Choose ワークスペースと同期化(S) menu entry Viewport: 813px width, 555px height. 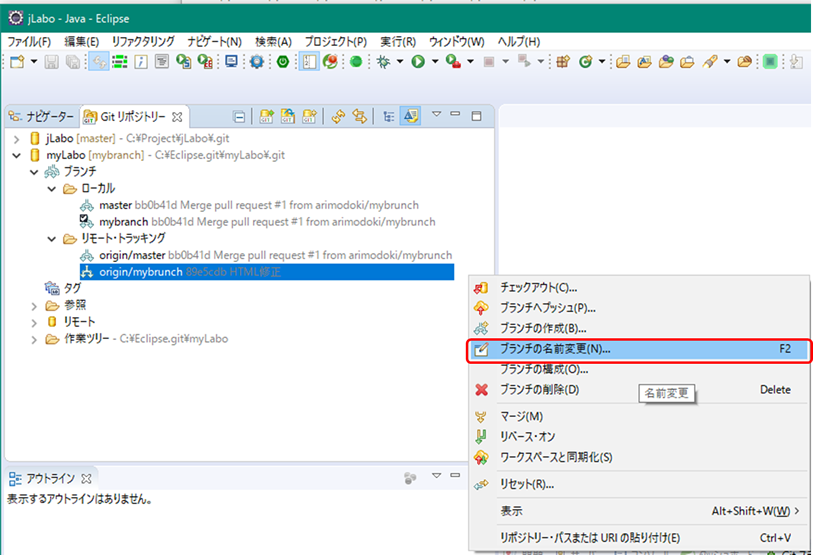(638, 457)
